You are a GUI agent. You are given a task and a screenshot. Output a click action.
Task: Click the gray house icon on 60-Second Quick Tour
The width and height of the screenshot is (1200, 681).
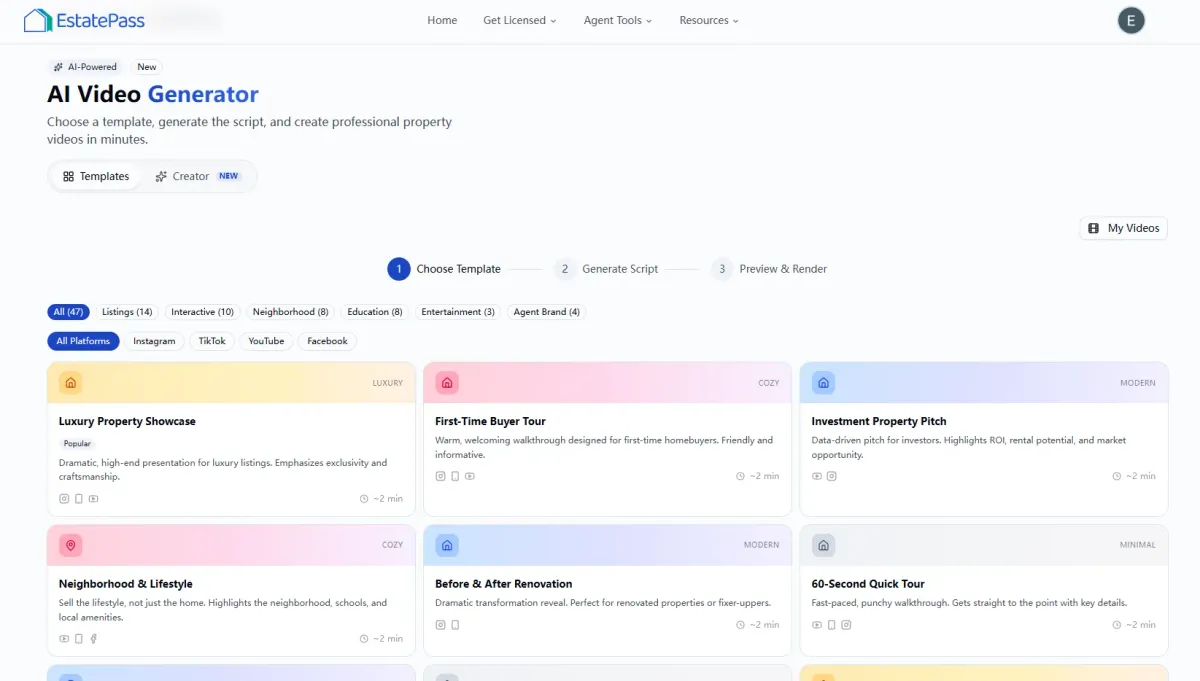coord(823,545)
